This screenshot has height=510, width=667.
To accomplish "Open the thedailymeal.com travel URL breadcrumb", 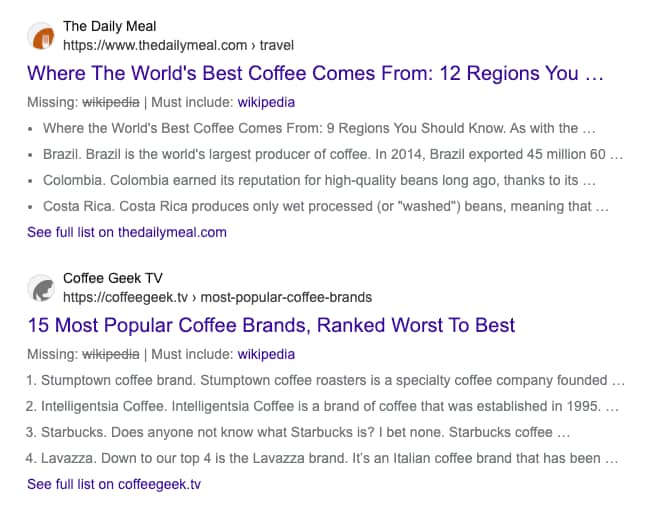I will point(178,45).
